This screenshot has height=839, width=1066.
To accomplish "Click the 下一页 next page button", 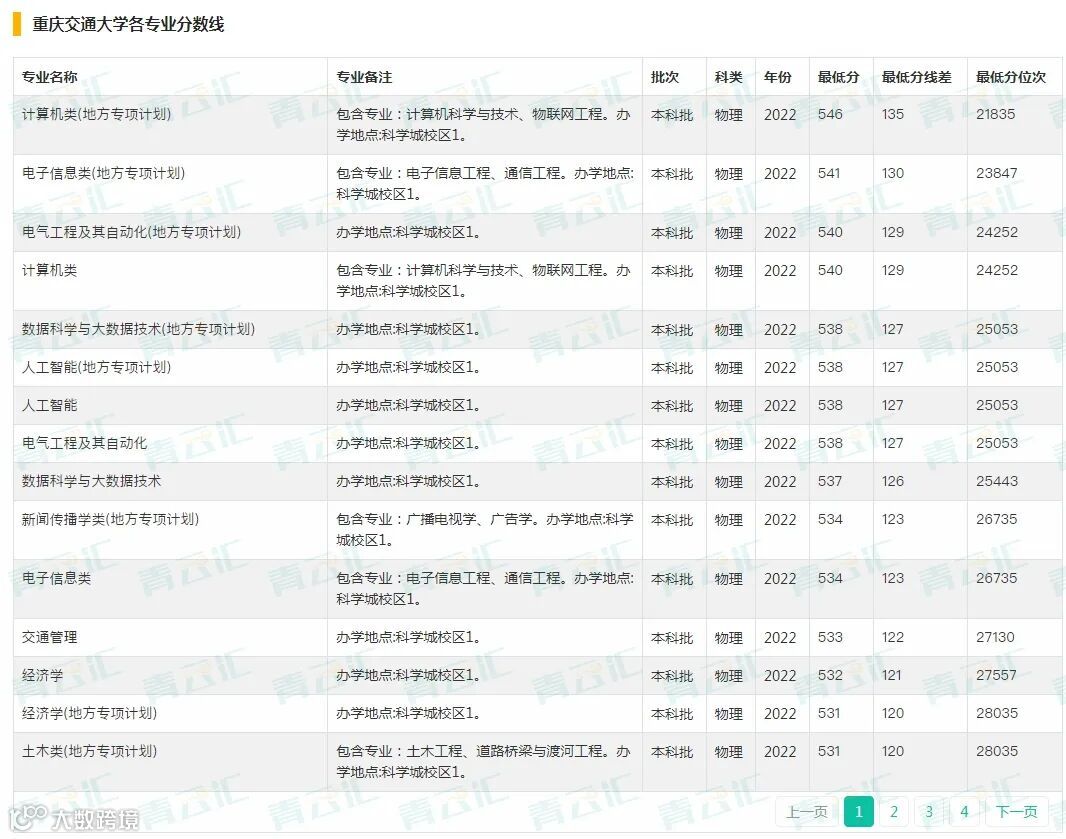I will [x=1016, y=811].
